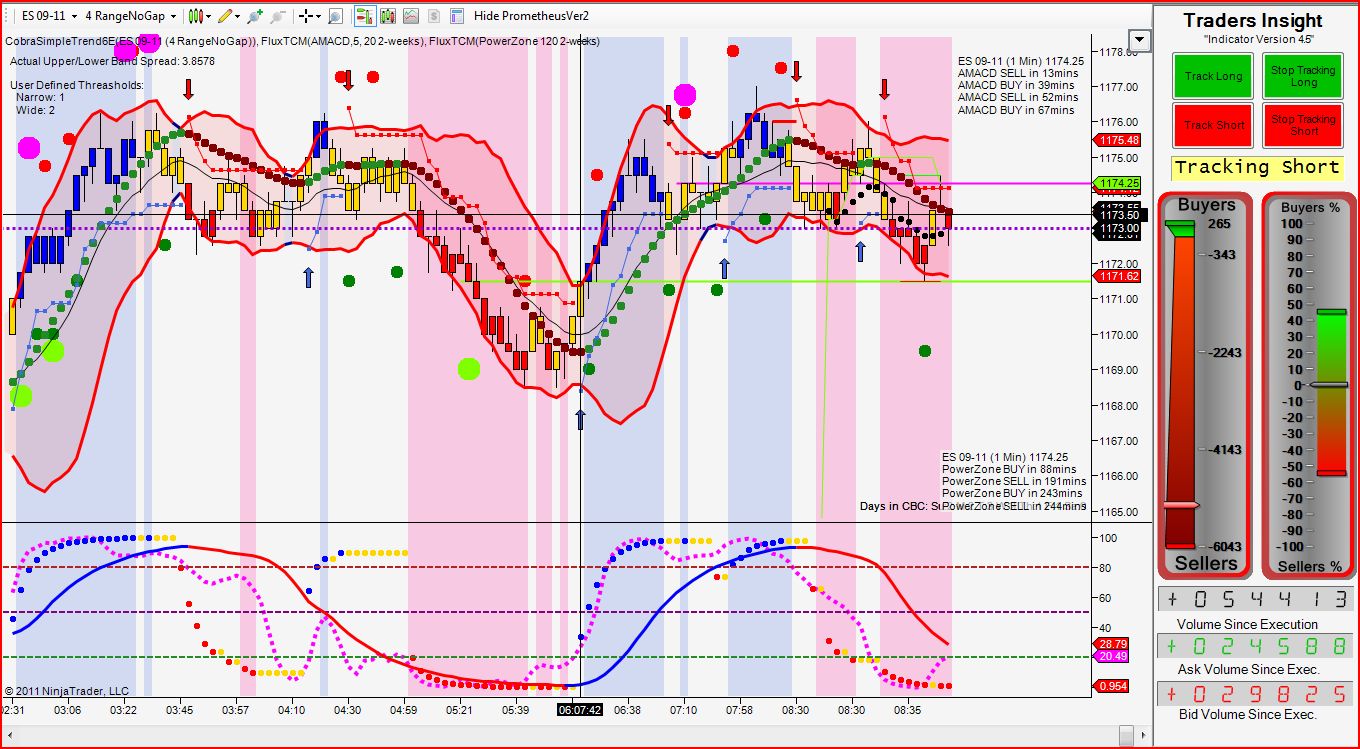Screen dimensions: 1360x749
Task: Open the dropdown arrow above price axis
Action: [1138, 39]
